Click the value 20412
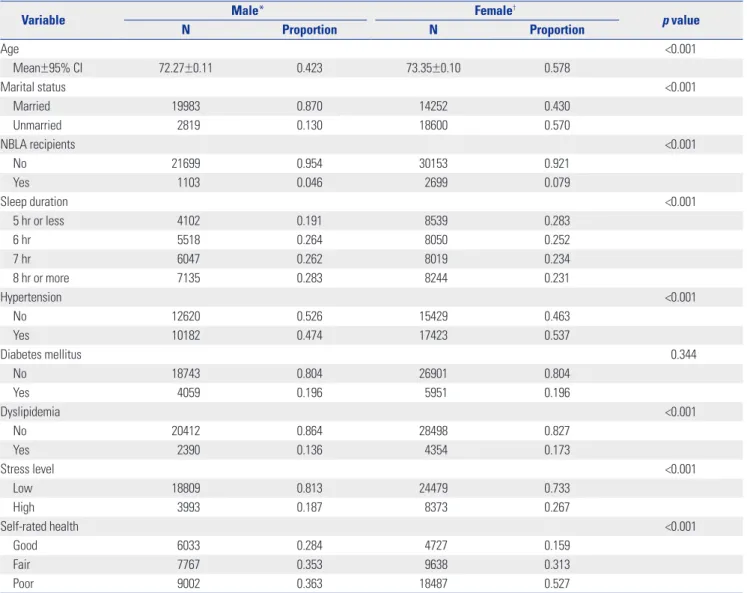Image resolution: width=747 pixels, height=593 pixels. coord(186,431)
